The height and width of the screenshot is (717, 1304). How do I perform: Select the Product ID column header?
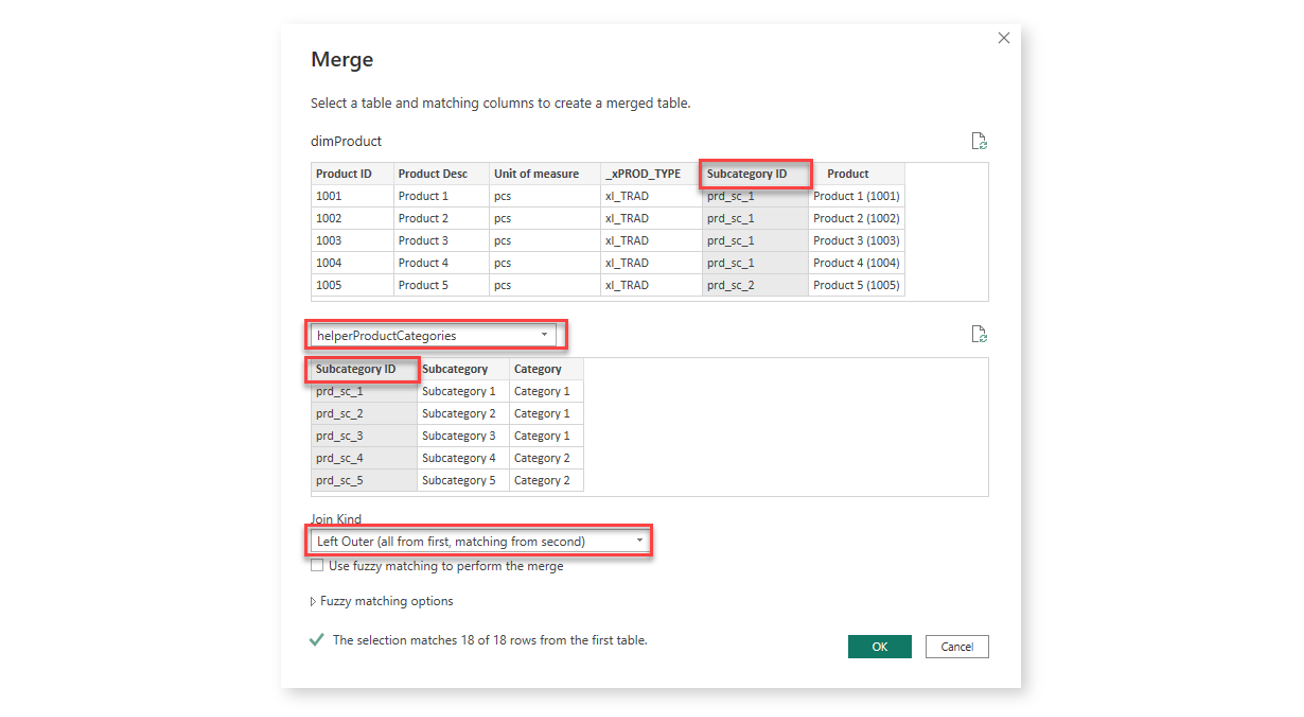click(x=352, y=174)
